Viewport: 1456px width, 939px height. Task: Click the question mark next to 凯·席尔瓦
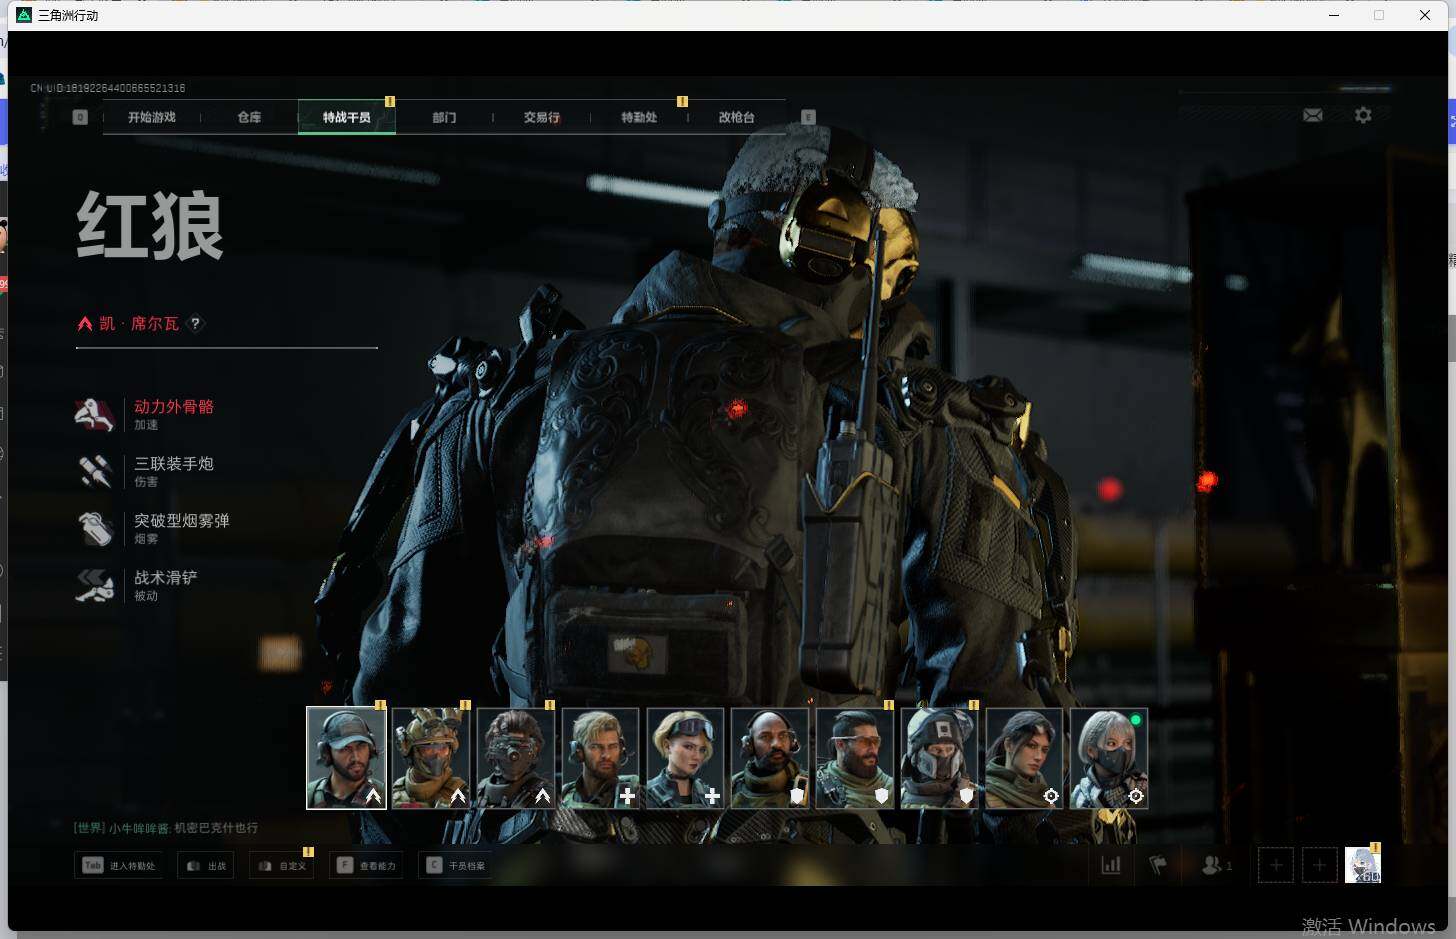tap(196, 323)
